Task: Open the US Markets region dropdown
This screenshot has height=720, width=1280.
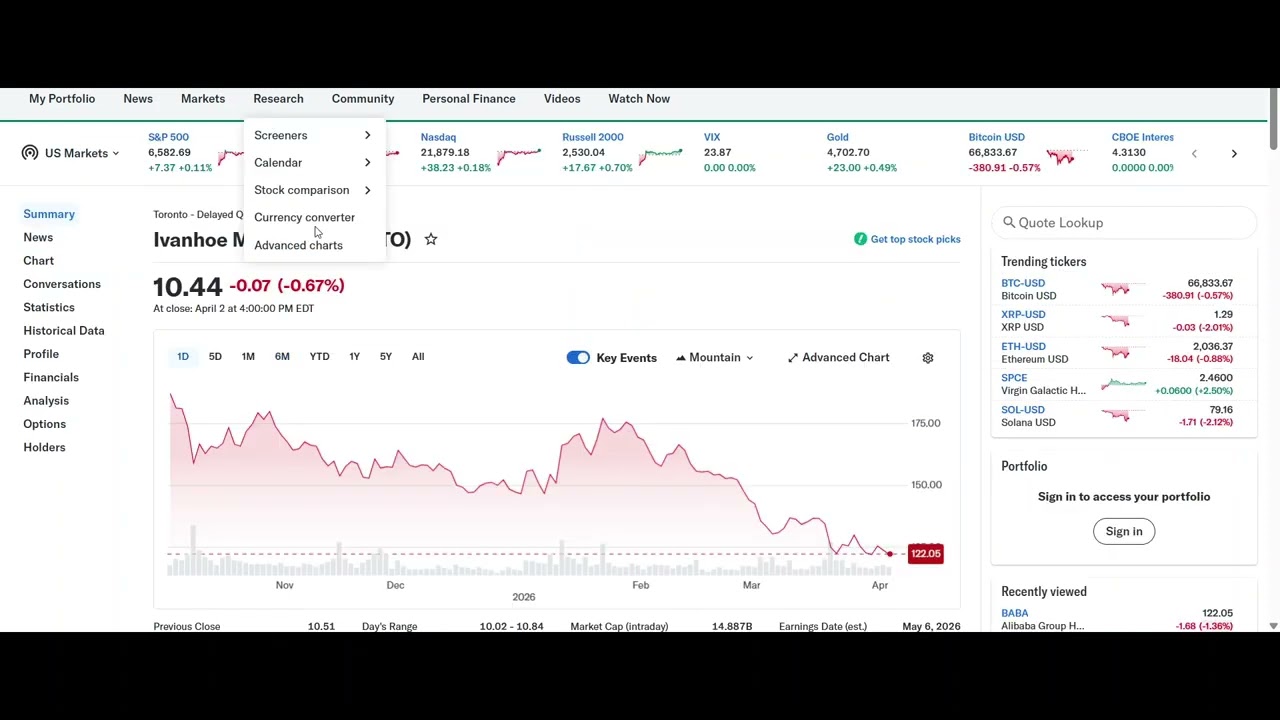Action: pos(82,153)
